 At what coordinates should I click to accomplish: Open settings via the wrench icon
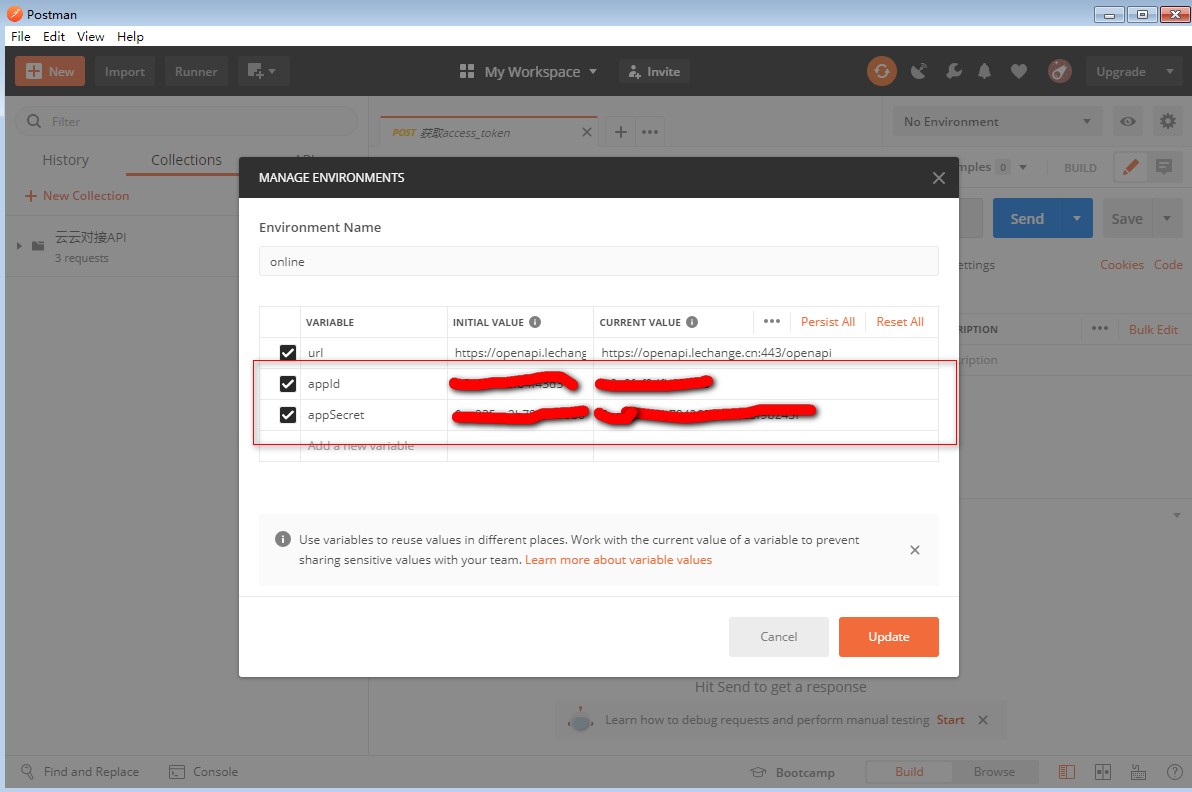(x=953, y=71)
